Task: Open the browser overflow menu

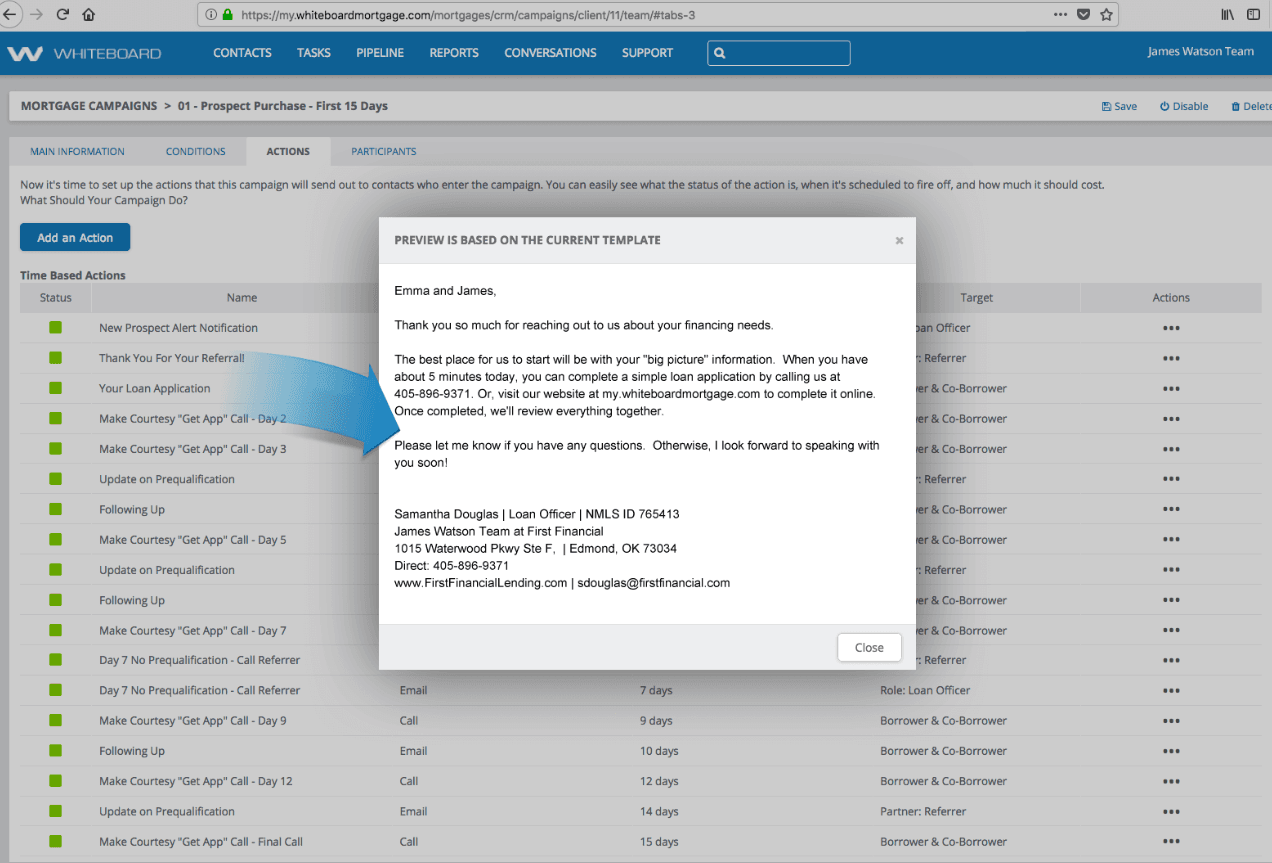Action: click(x=1059, y=14)
